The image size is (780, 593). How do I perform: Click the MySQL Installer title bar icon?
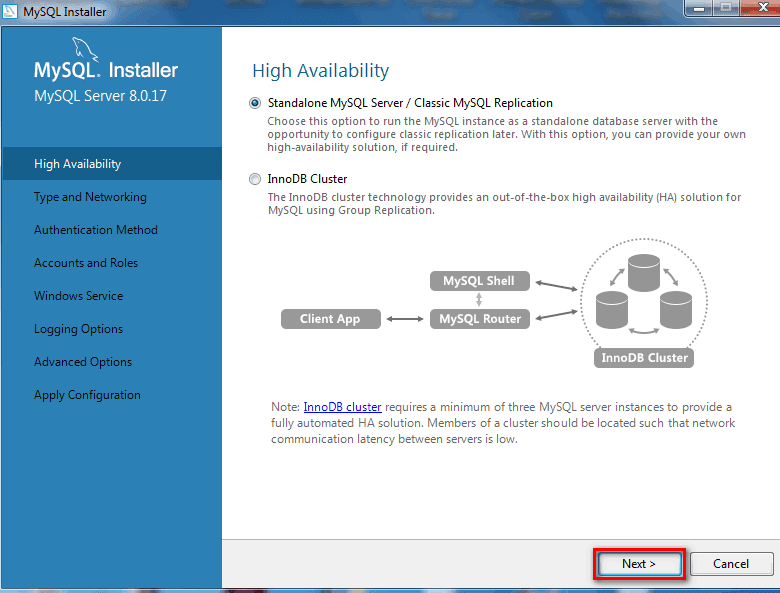10,11
